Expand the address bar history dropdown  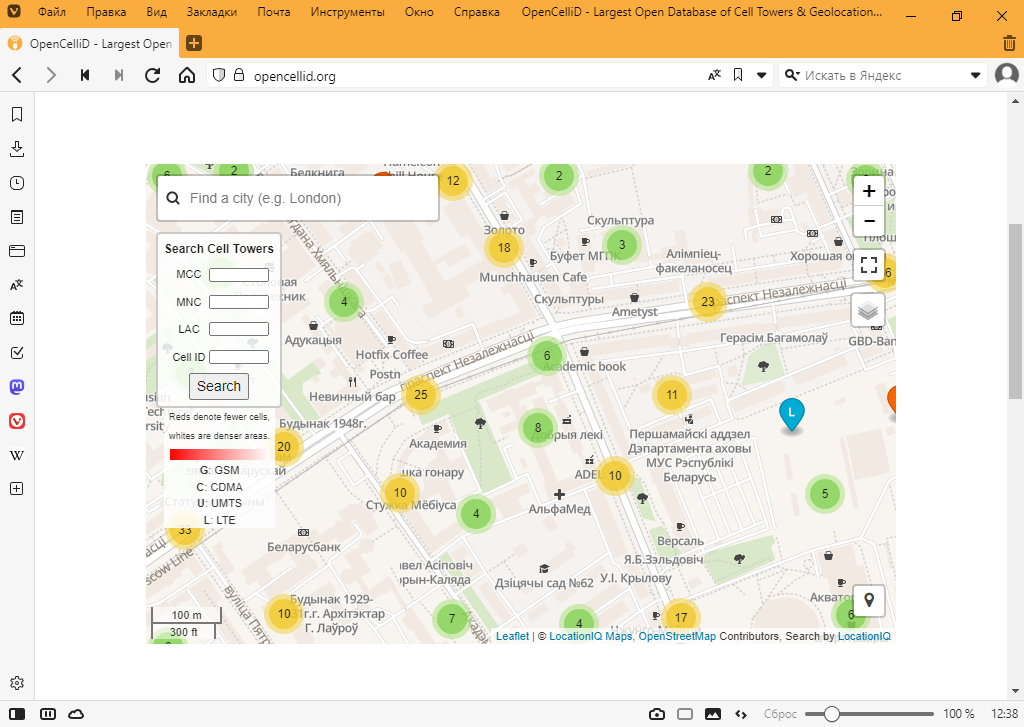[x=762, y=75]
